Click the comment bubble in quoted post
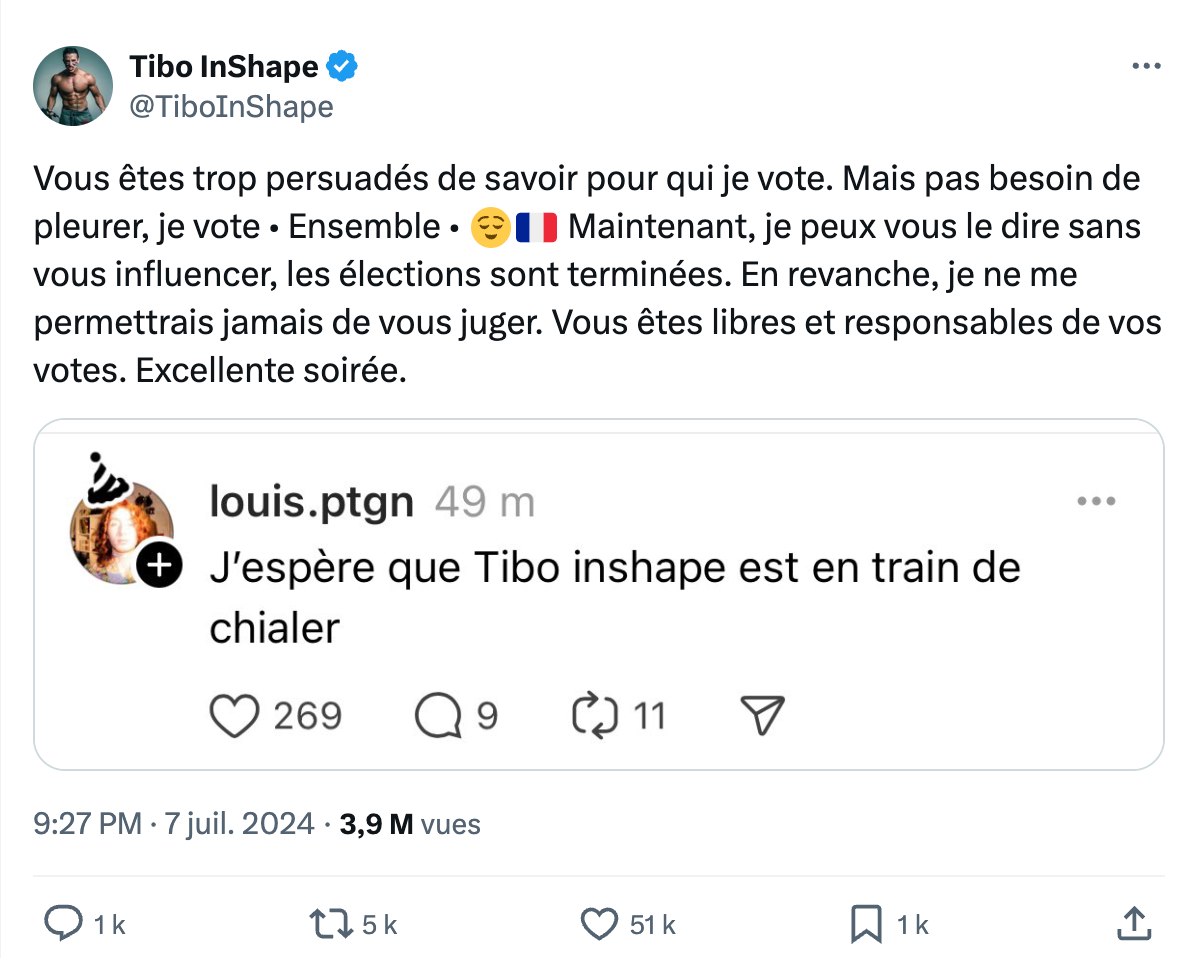Viewport: 1196px width, 978px height. point(439,716)
